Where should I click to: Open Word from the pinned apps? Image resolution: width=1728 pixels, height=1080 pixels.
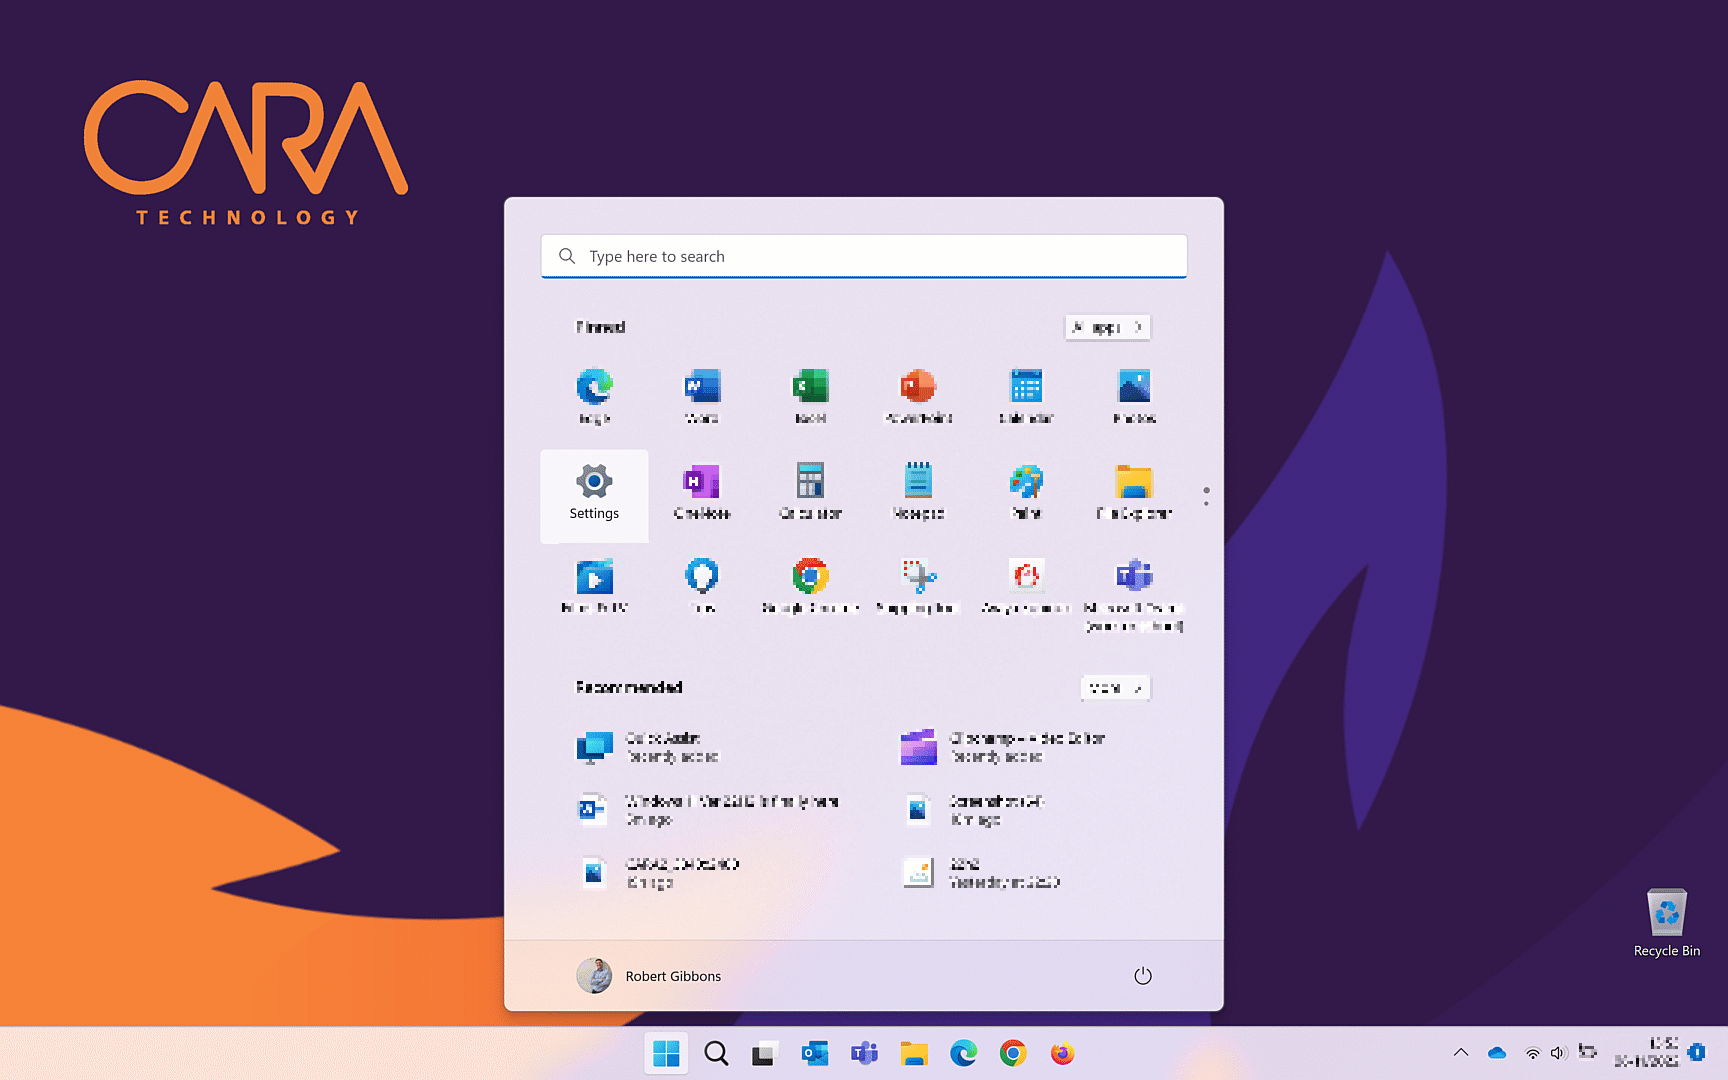click(702, 395)
